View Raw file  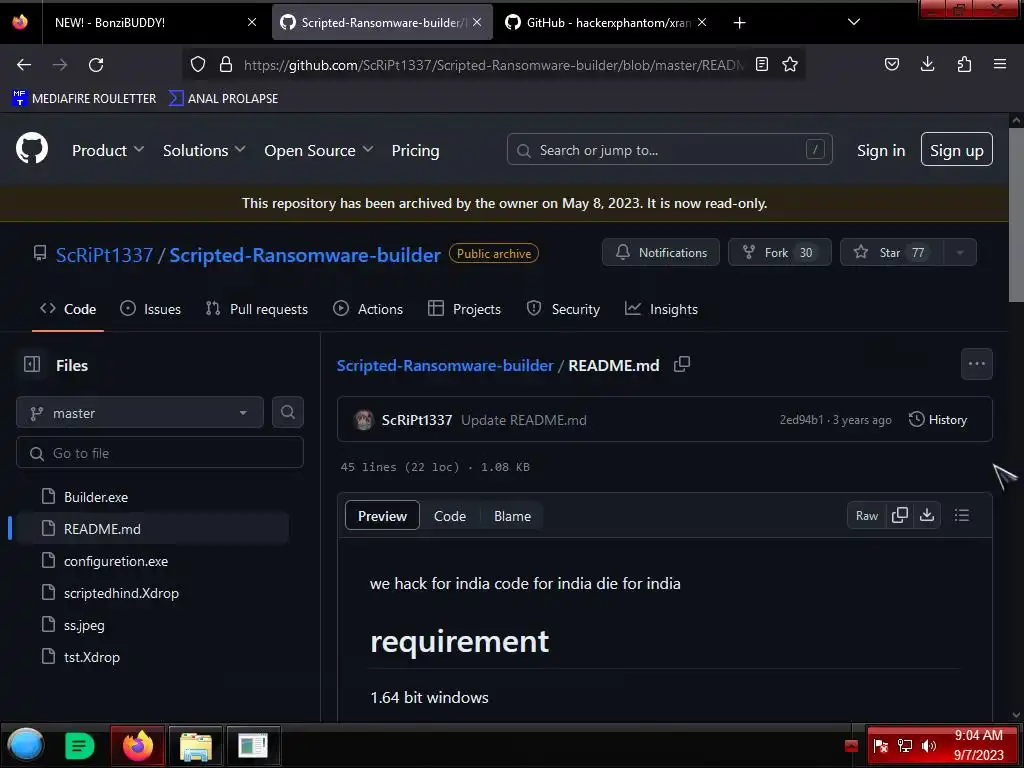[x=867, y=515]
